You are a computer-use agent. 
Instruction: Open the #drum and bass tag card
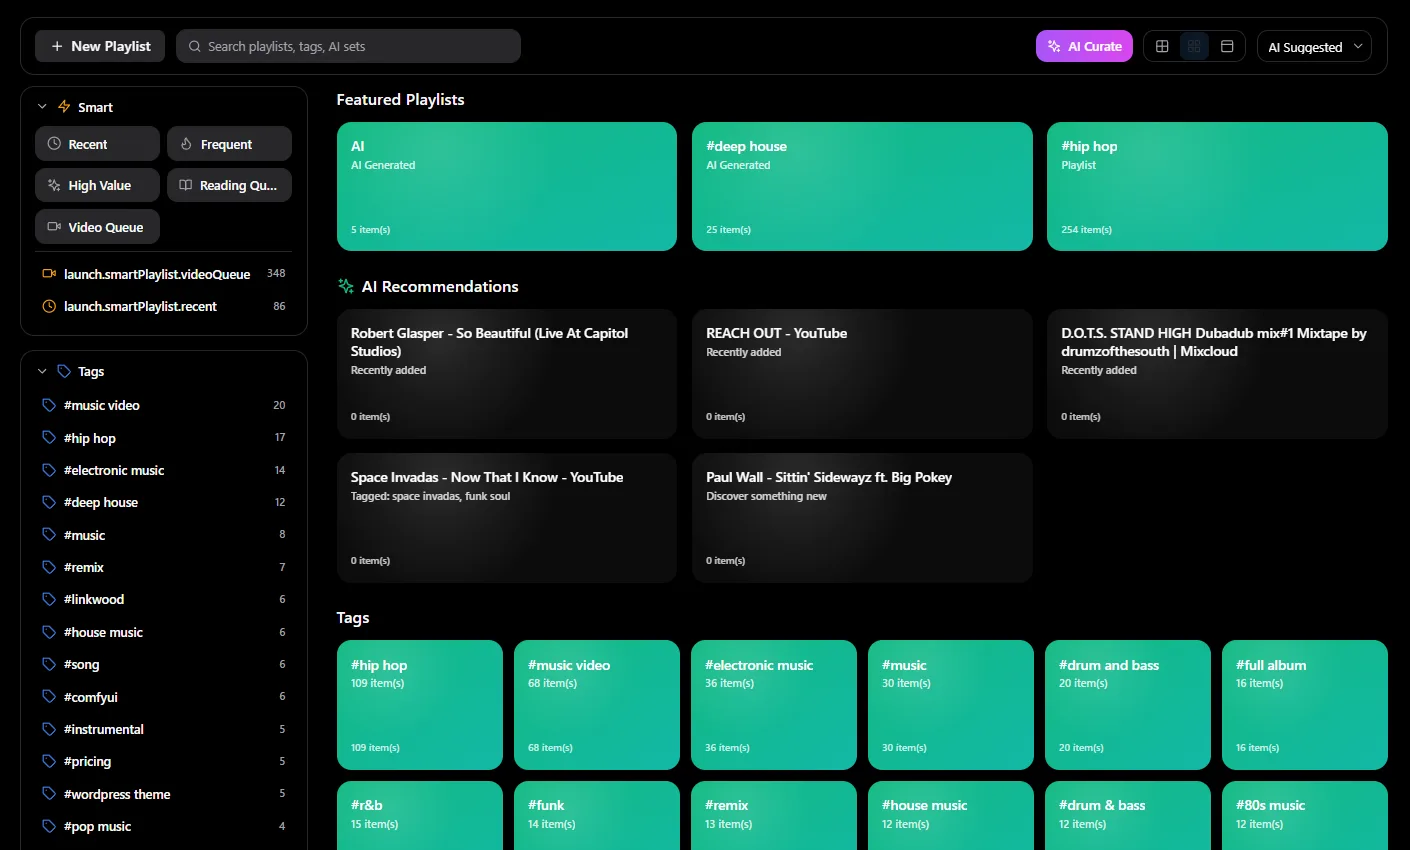click(1128, 705)
